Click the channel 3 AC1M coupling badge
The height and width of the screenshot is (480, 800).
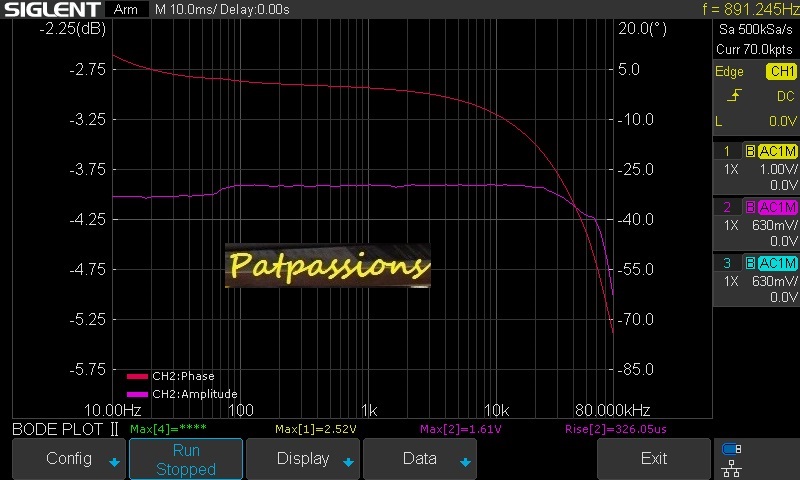coord(777,263)
